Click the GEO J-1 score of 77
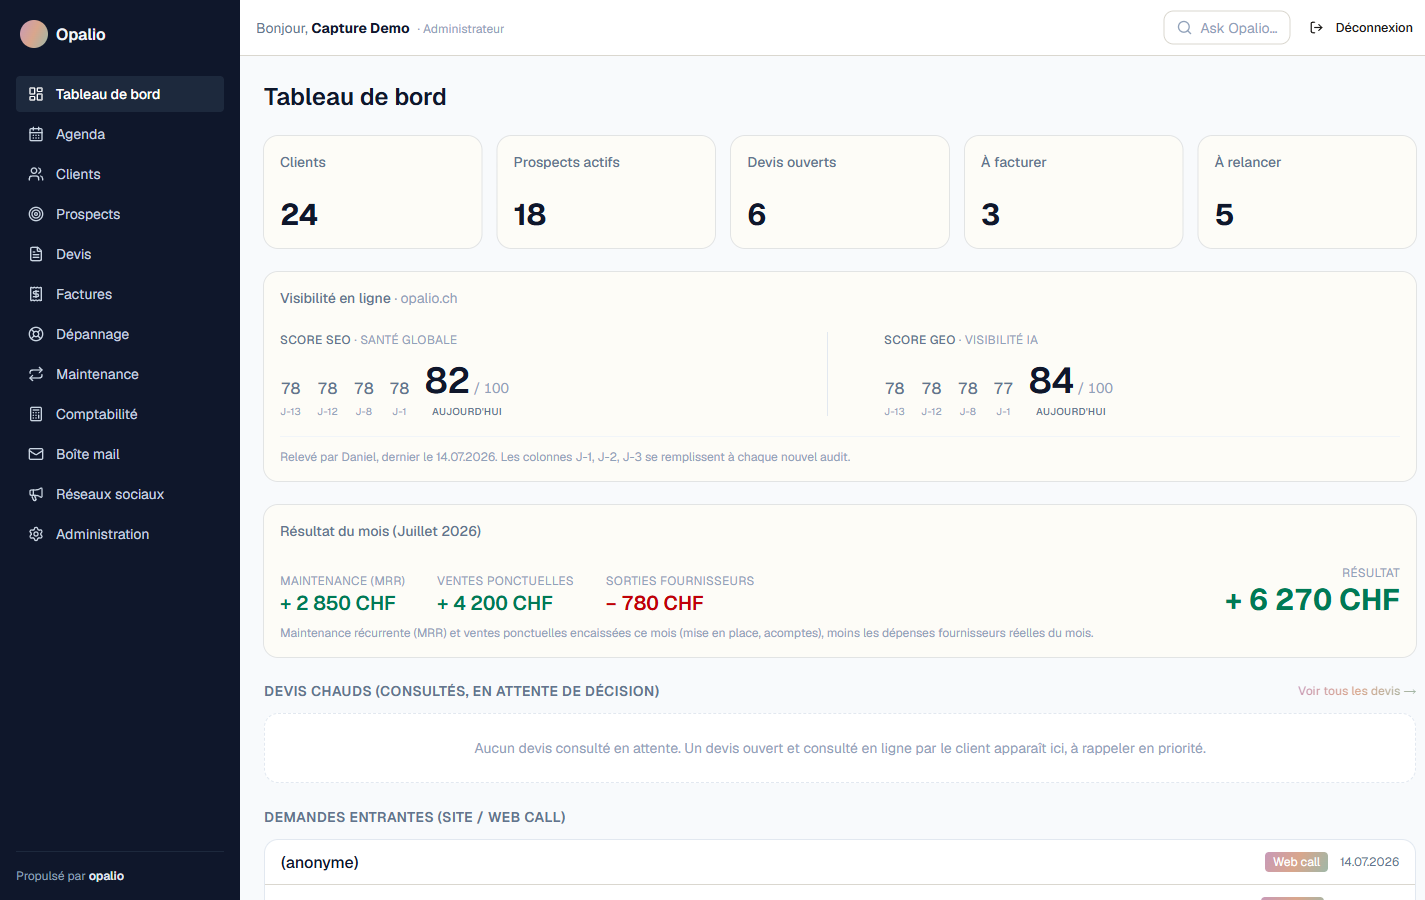Viewport: 1425px width, 900px height. point(1003,388)
